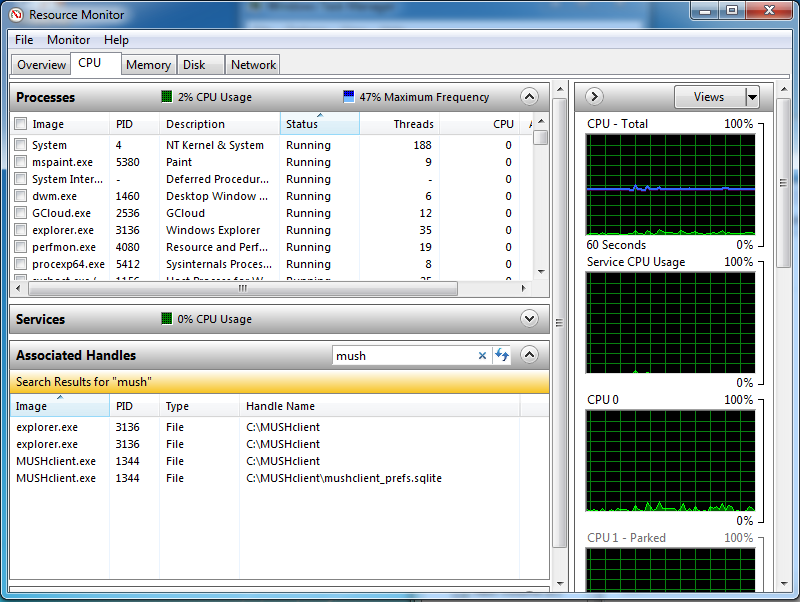Switch to the Memory tab
The width and height of the screenshot is (800, 602).
click(148, 65)
